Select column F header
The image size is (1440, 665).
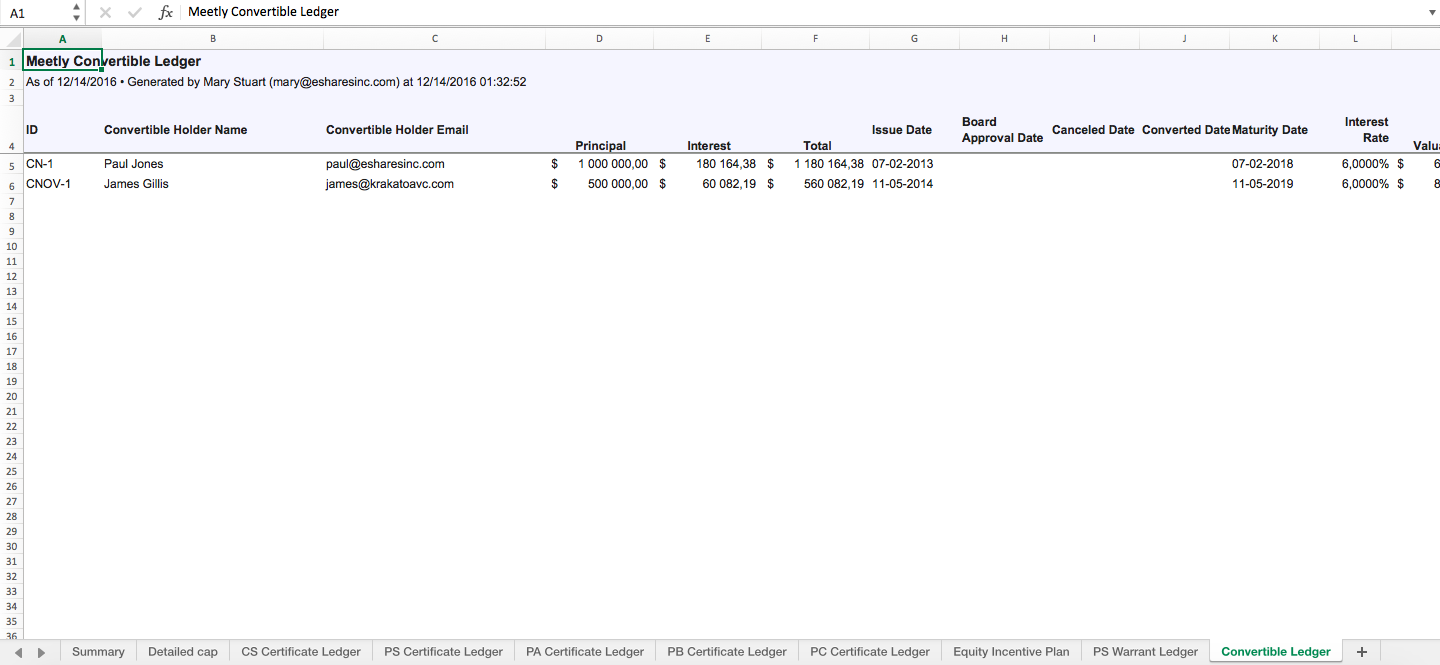tap(815, 39)
